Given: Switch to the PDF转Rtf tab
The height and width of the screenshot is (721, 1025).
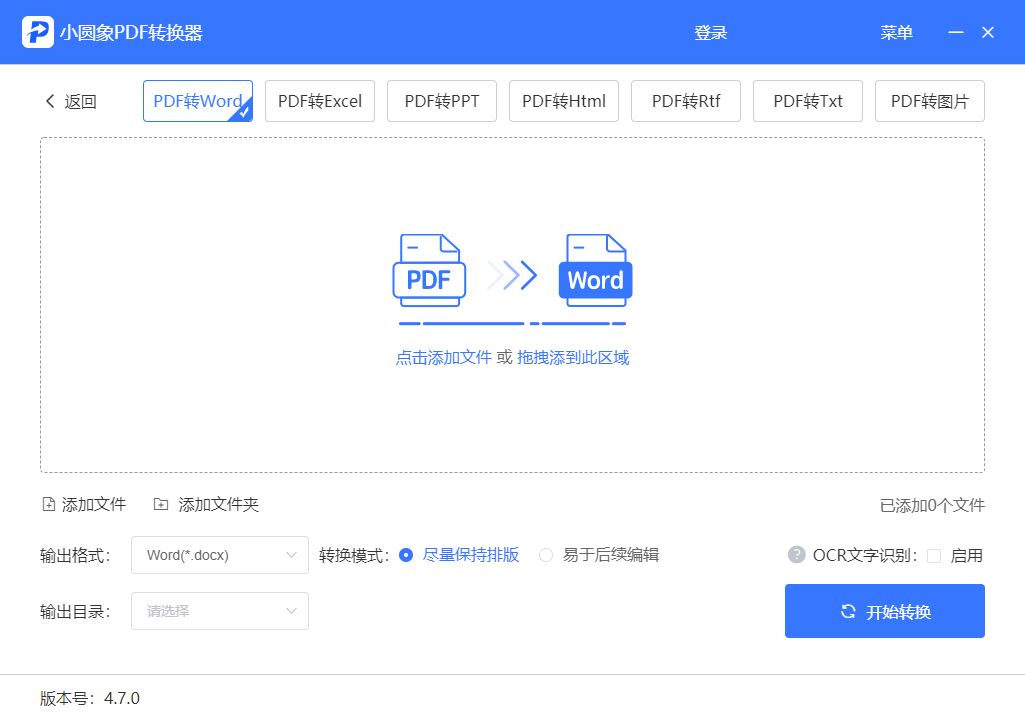Looking at the screenshot, I should click(686, 101).
